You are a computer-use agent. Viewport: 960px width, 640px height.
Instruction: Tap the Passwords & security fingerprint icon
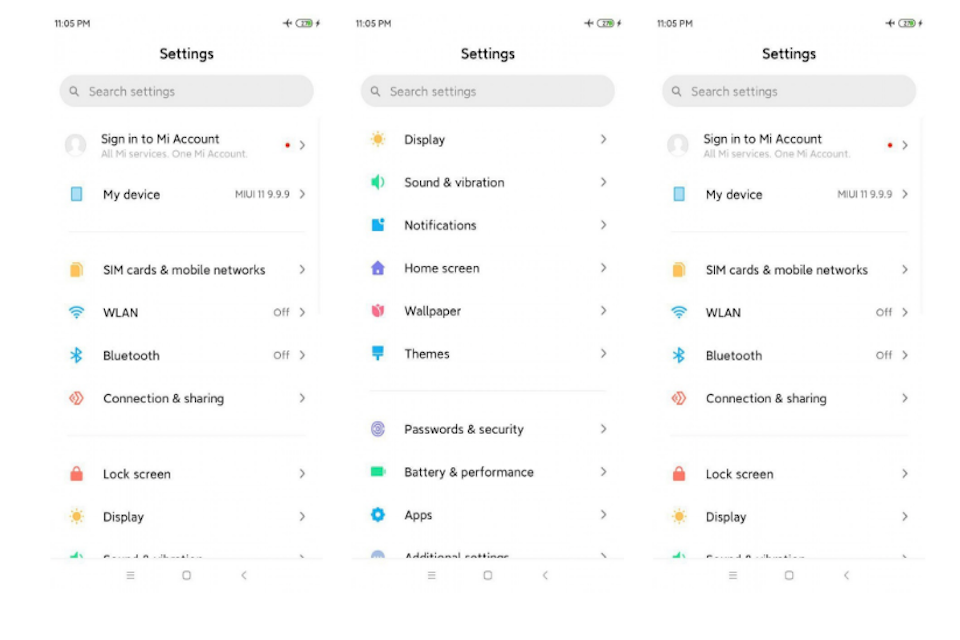point(378,429)
